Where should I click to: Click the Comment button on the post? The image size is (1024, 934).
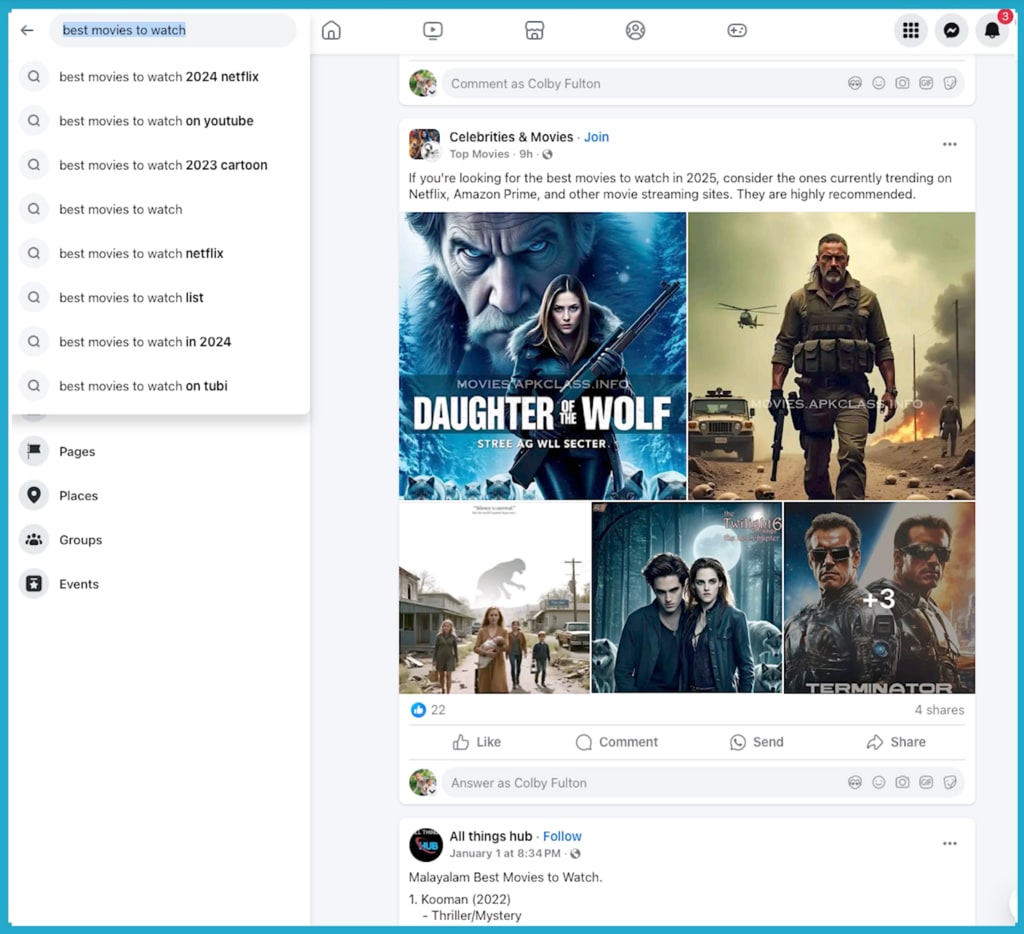616,742
